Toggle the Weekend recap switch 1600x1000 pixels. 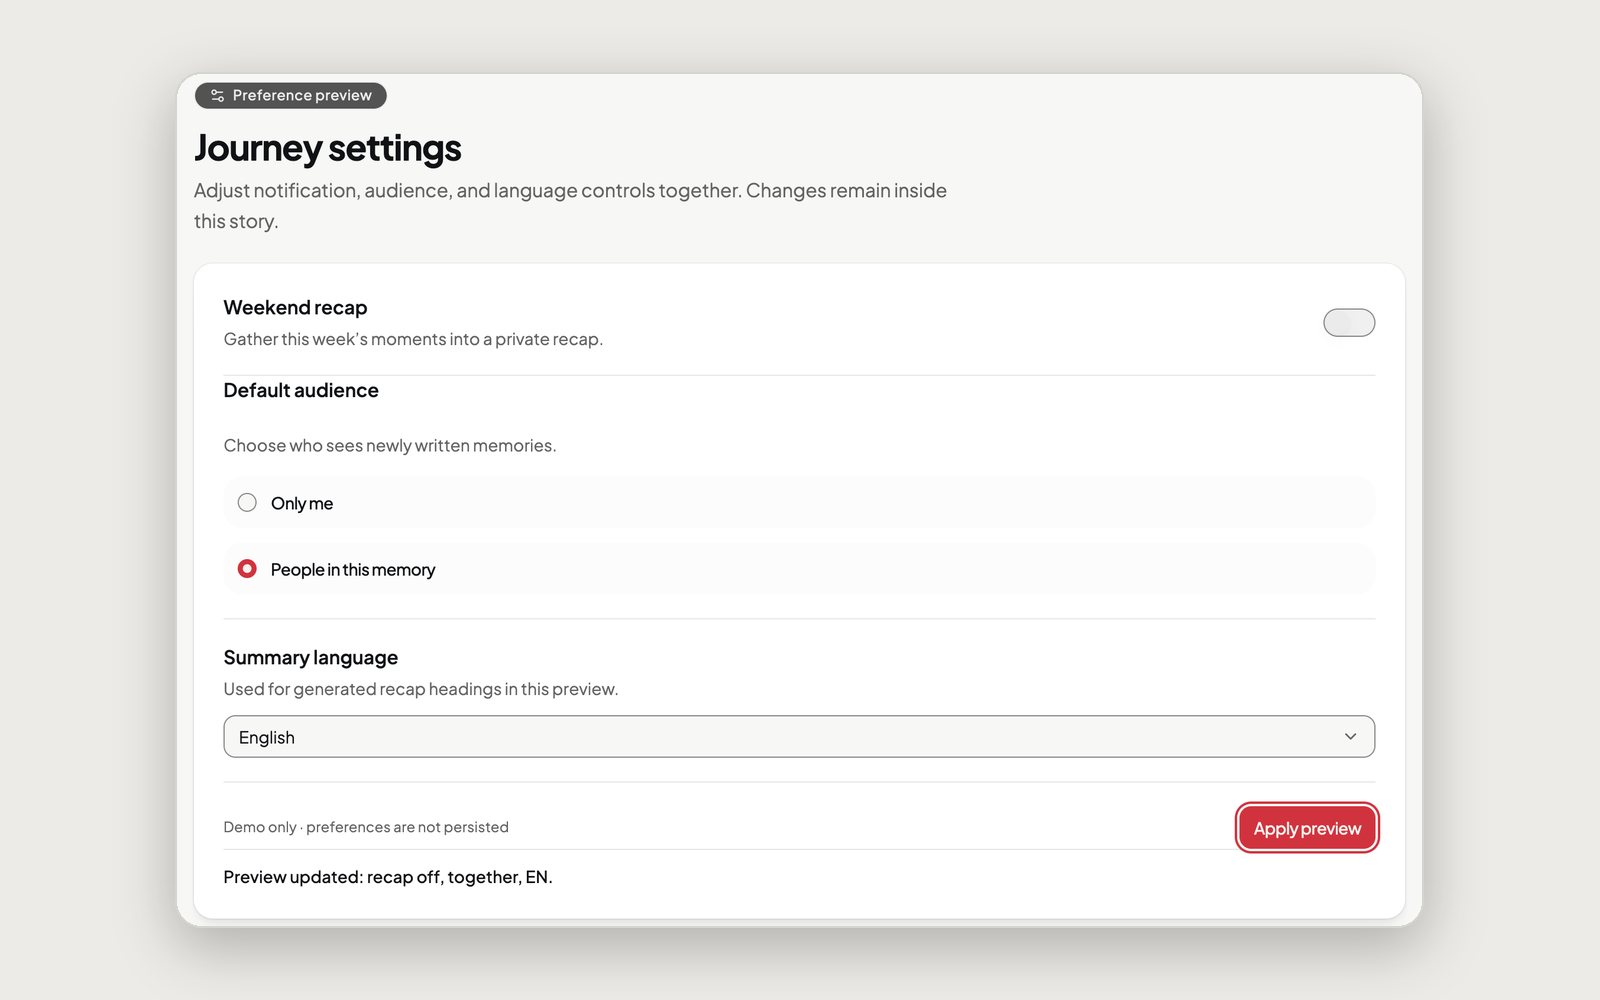(1349, 323)
